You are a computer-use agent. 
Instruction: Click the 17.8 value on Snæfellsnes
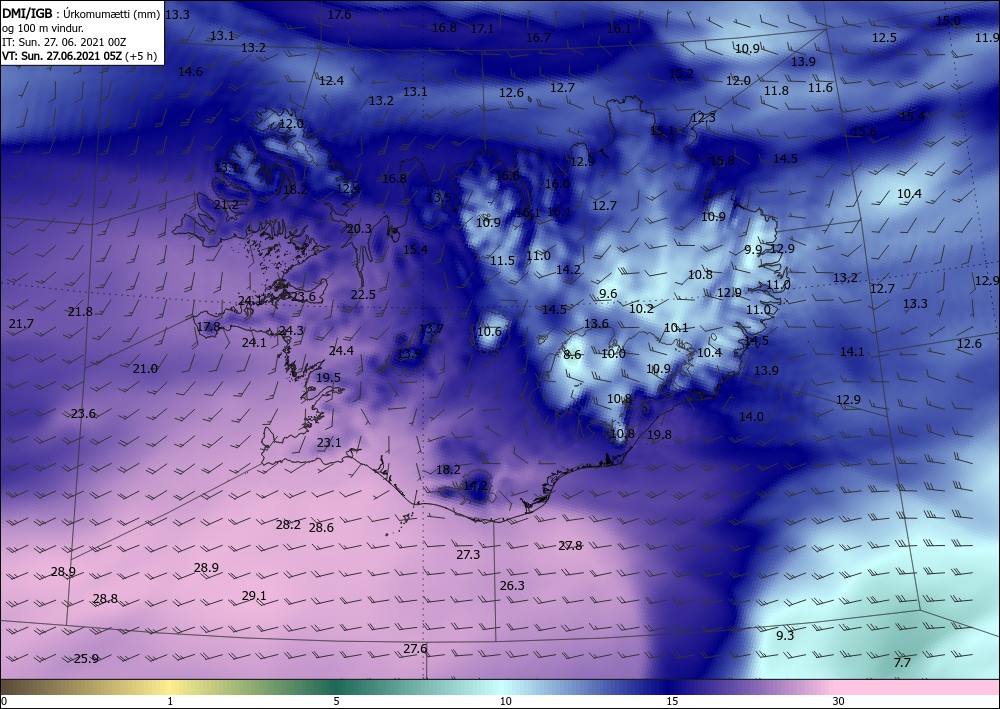pyautogui.click(x=208, y=327)
